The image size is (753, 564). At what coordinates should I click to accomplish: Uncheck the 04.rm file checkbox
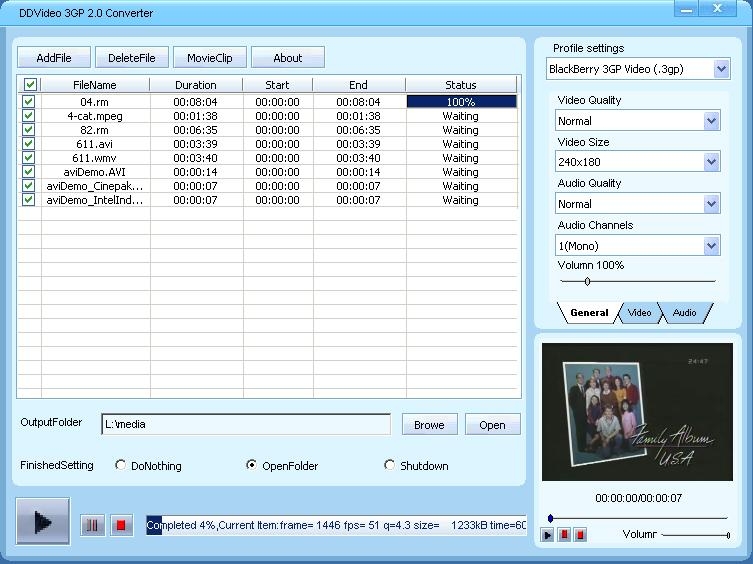(29, 102)
